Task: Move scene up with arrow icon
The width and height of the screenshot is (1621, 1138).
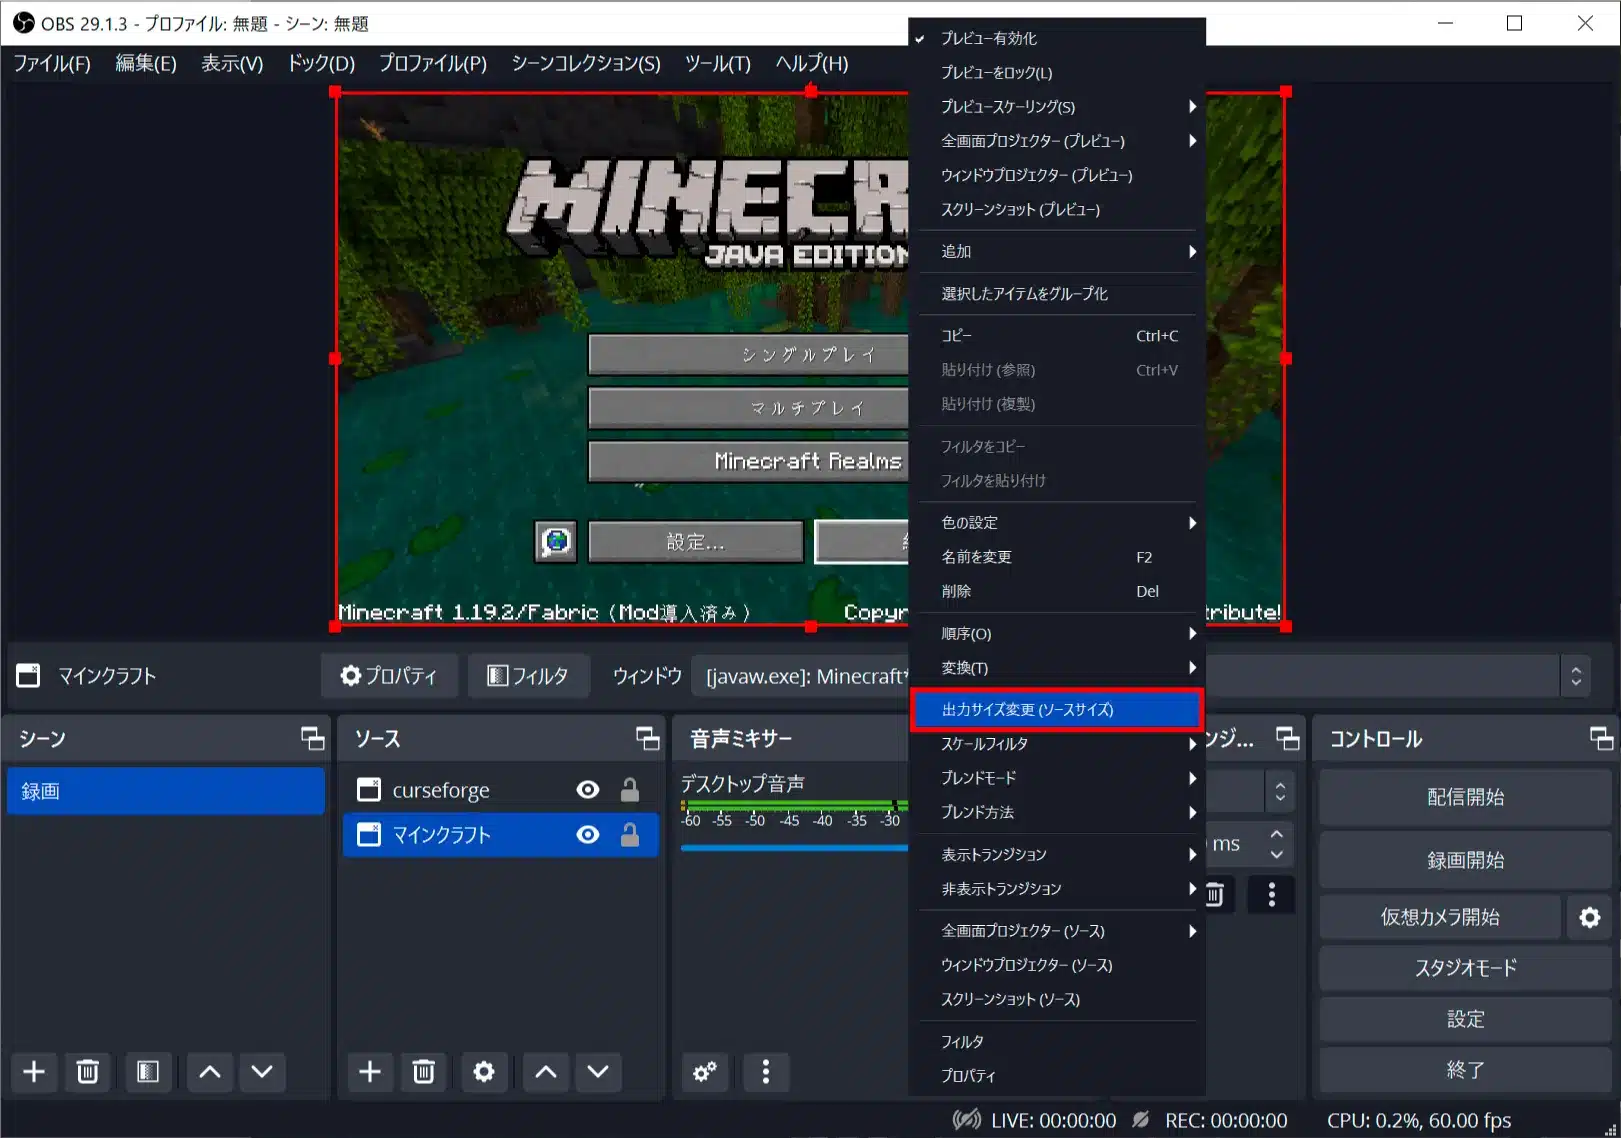Action: pos(209,1072)
